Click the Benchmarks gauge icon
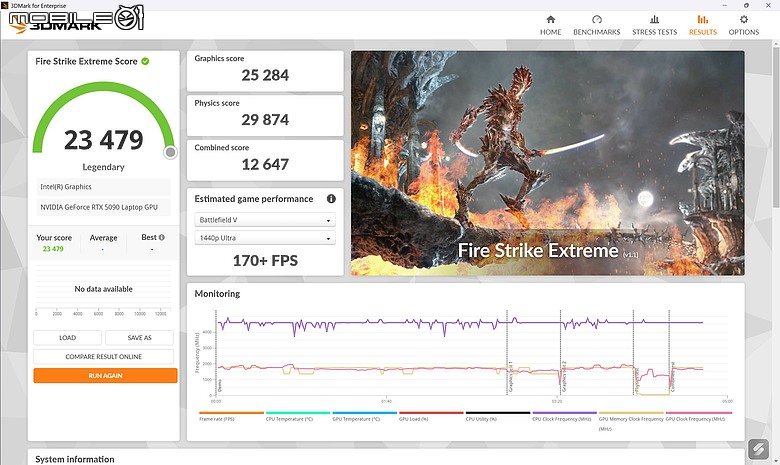 597,19
